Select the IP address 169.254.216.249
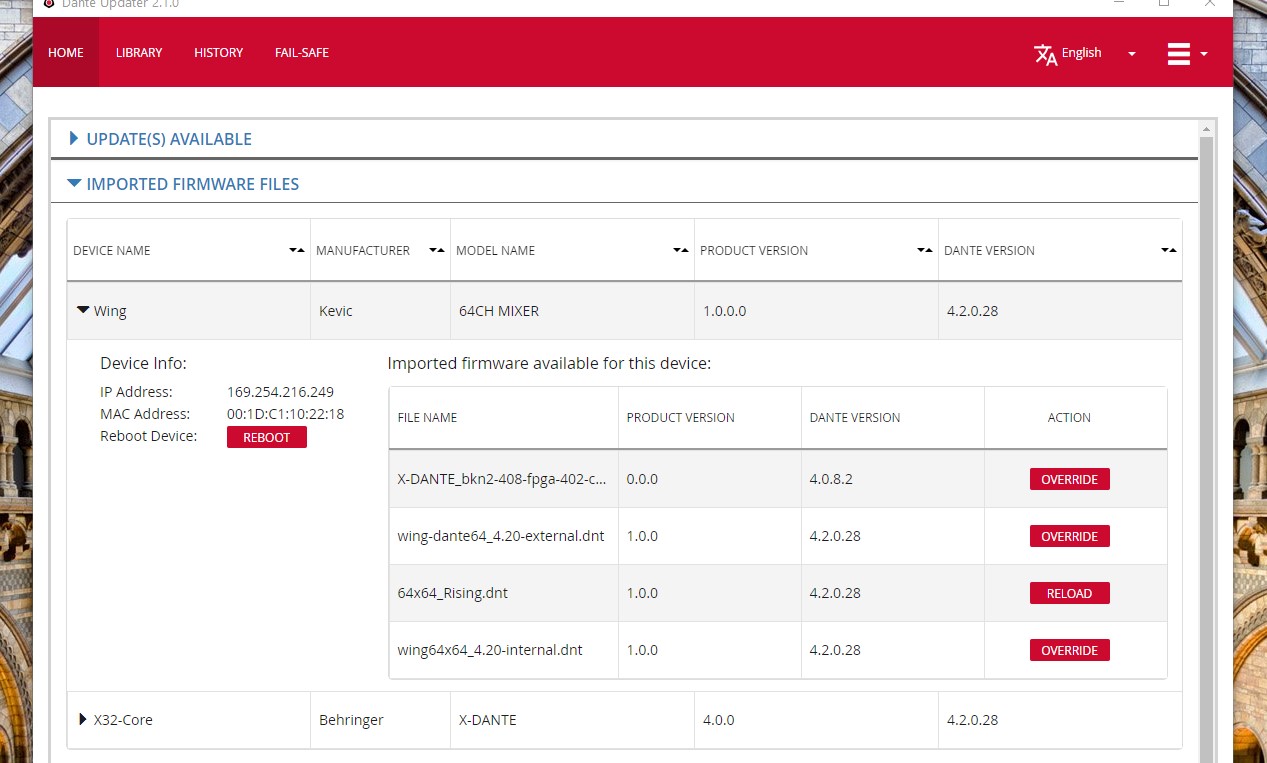This screenshot has width=1267, height=763. (280, 392)
